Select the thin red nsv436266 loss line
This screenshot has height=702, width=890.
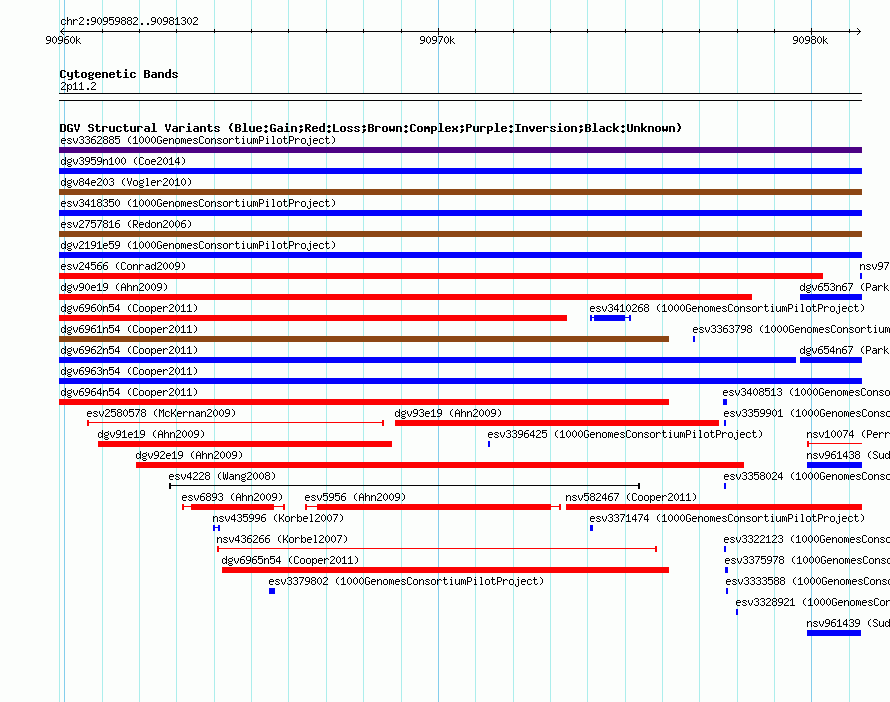coord(437,549)
